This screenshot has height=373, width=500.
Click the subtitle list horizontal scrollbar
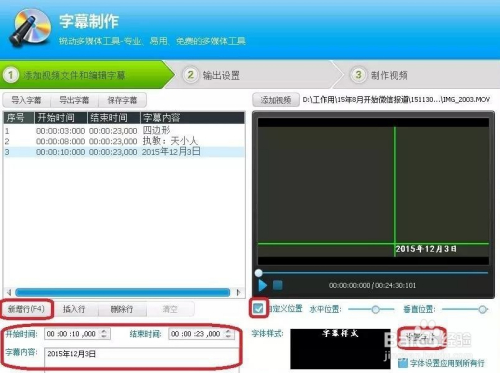123,292
